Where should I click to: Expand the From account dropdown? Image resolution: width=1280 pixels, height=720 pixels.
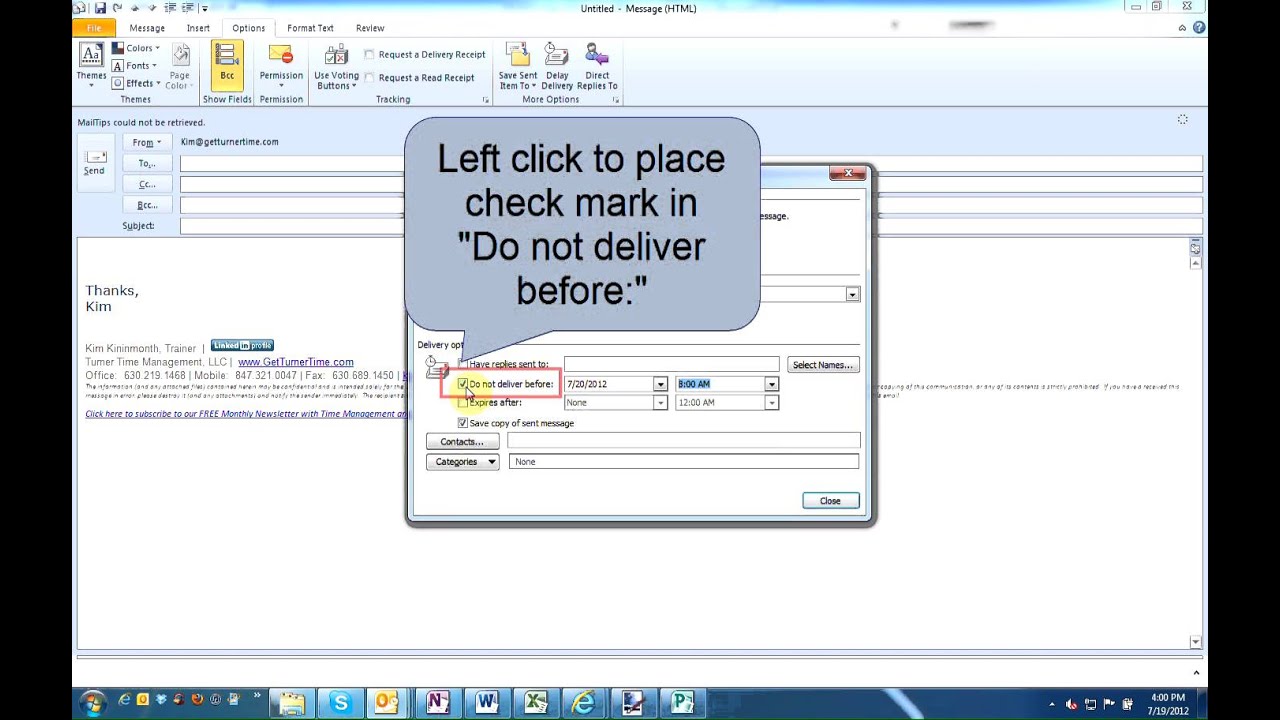coord(147,142)
